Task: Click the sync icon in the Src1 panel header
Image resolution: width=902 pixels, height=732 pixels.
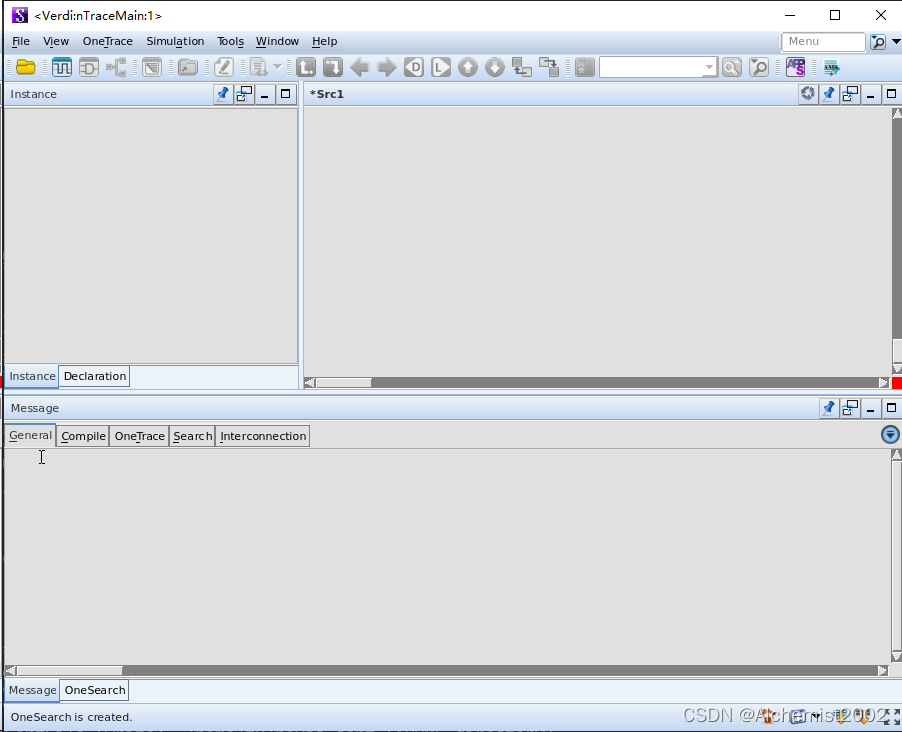Action: [808, 93]
